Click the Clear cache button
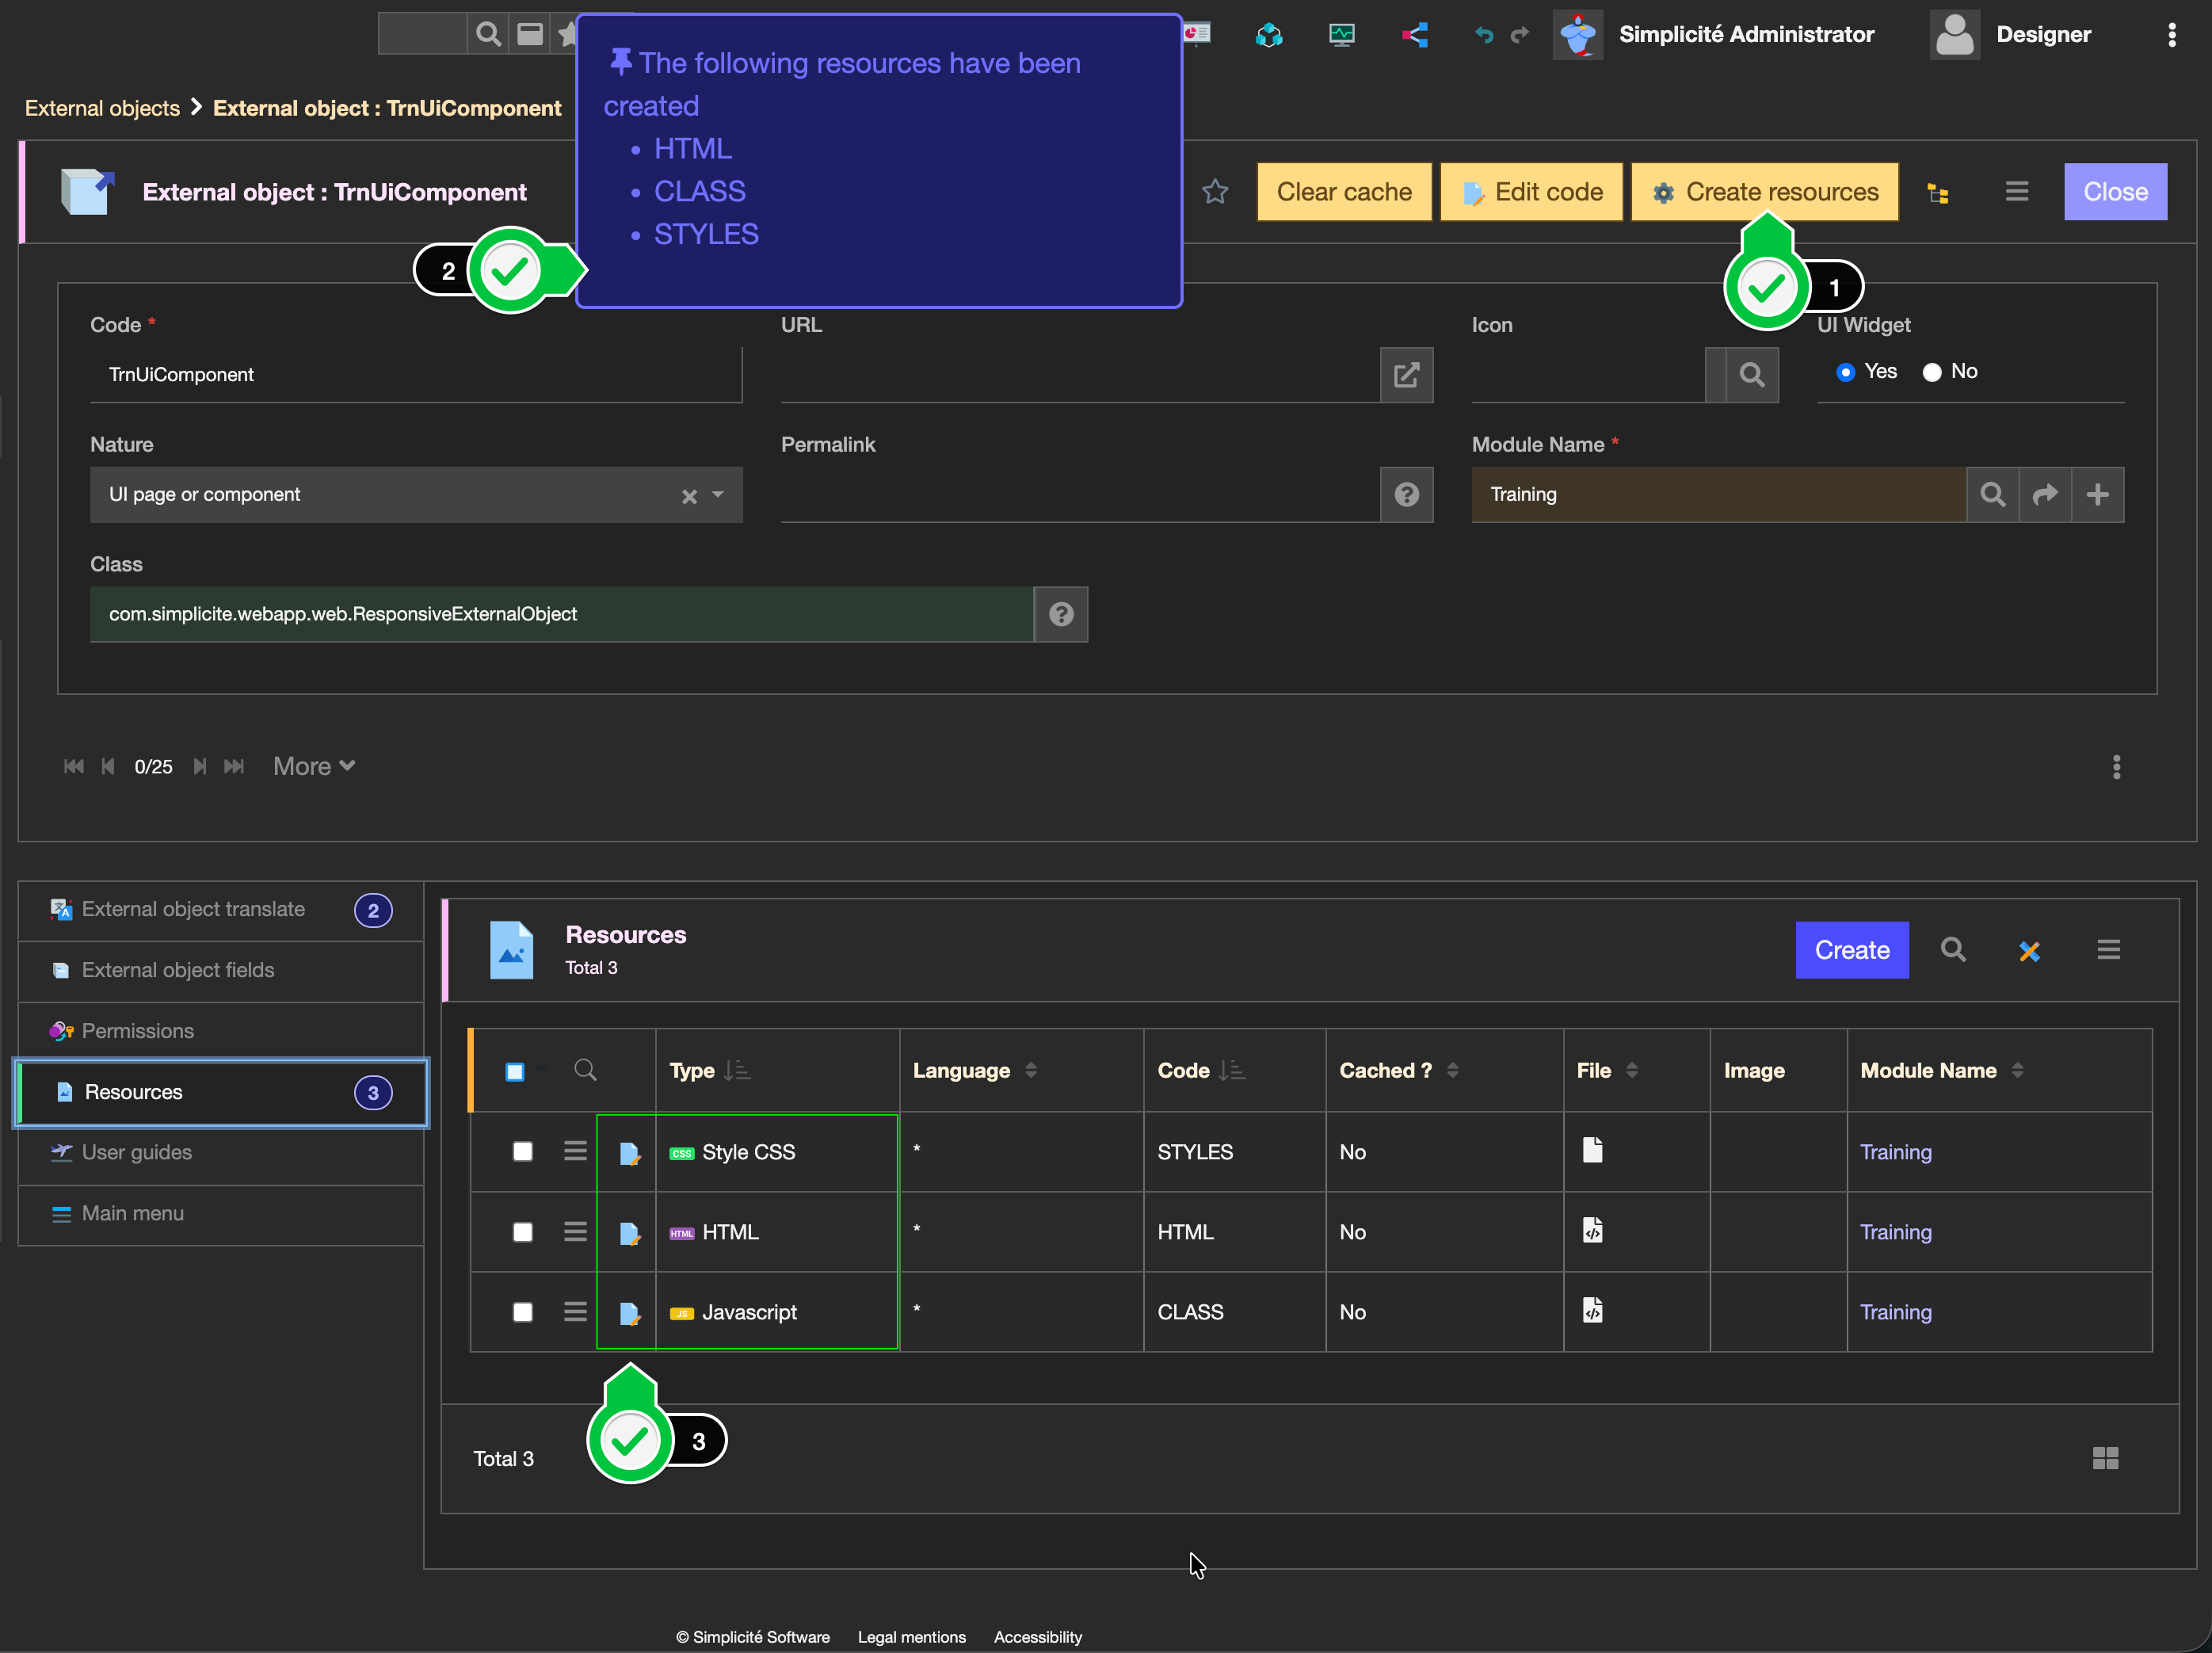This screenshot has width=2212, height=1653. point(1343,192)
